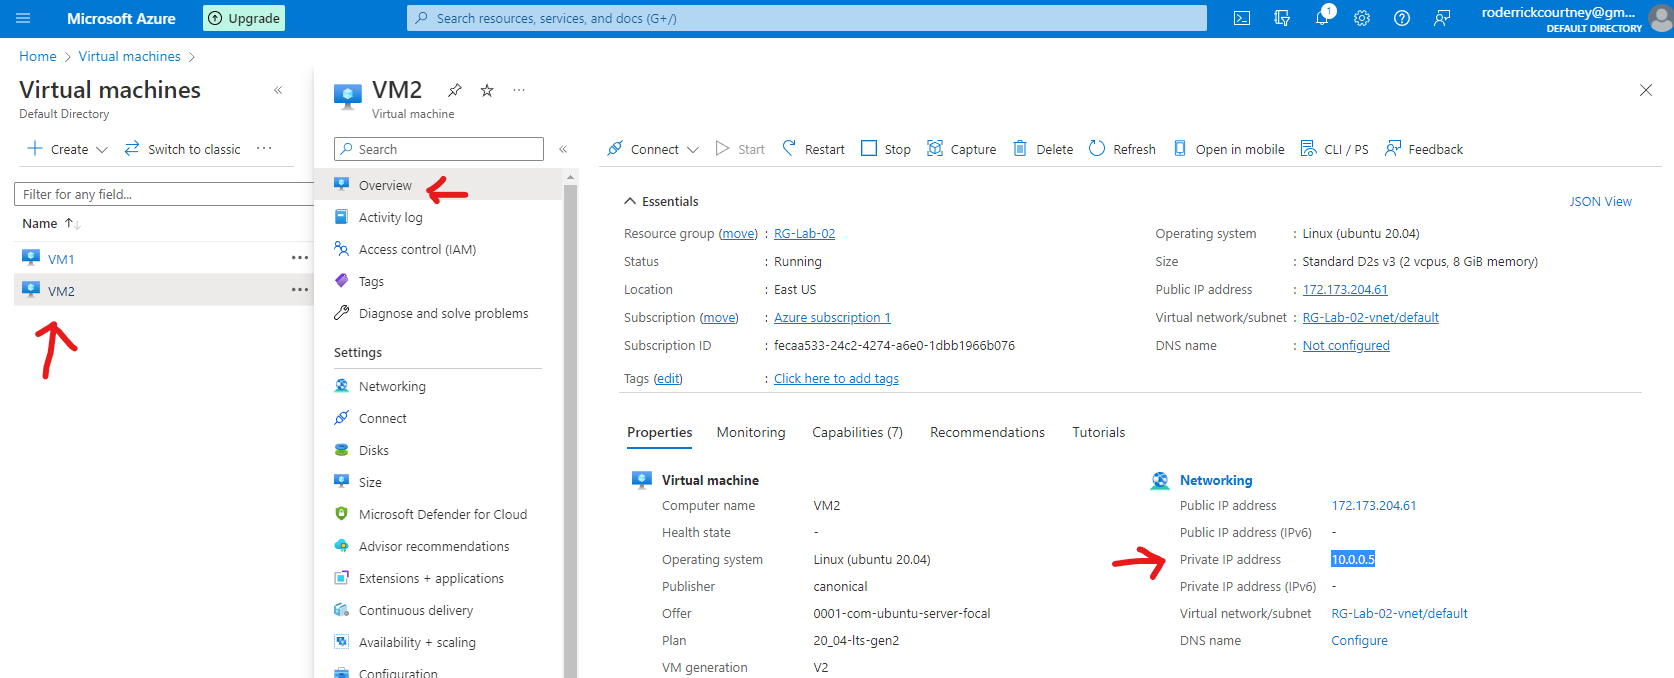The height and width of the screenshot is (678, 1674).
Task: Open Disks settings
Action: tap(373, 450)
